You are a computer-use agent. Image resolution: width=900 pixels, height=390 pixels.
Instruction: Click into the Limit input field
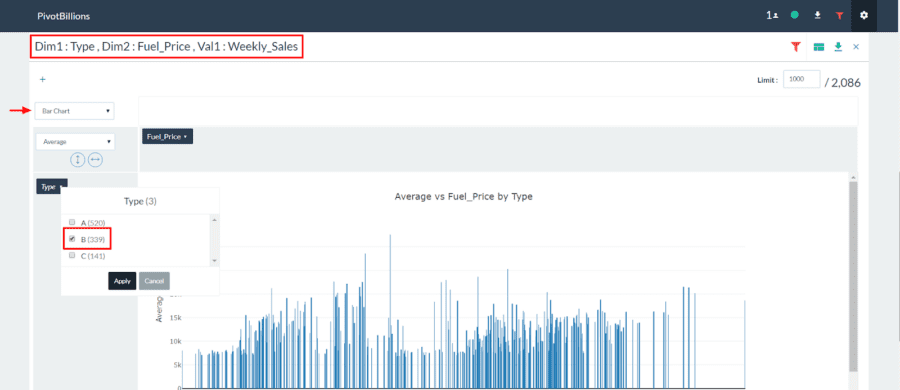click(801, 80)
